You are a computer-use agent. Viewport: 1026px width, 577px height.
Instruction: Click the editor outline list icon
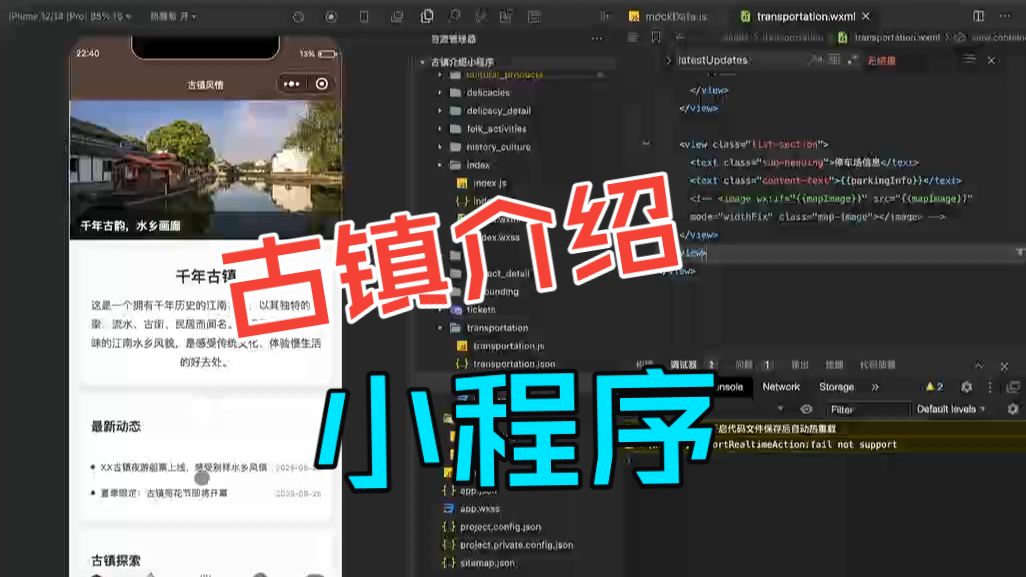pos(632,37)
